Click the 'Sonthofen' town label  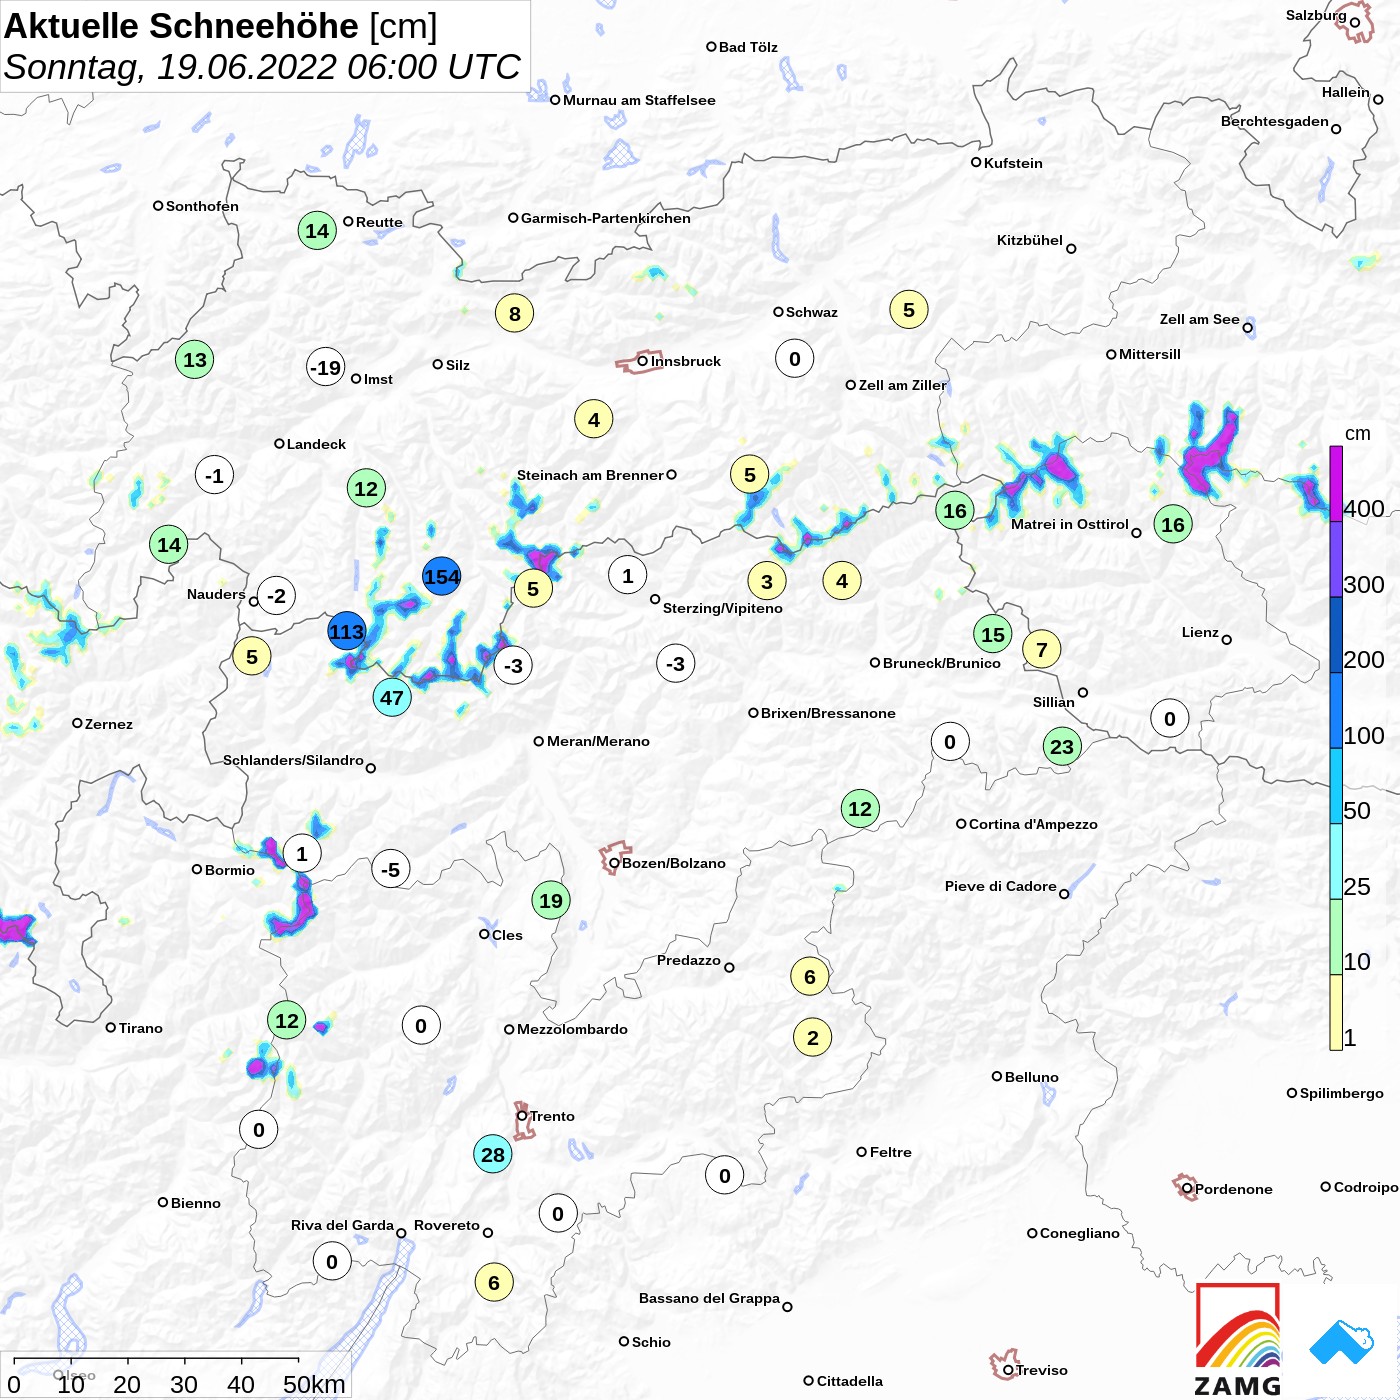[202, 206]
